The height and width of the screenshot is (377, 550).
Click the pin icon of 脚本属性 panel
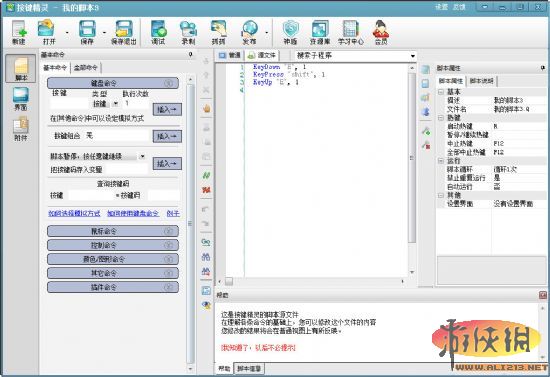[543, 68]
